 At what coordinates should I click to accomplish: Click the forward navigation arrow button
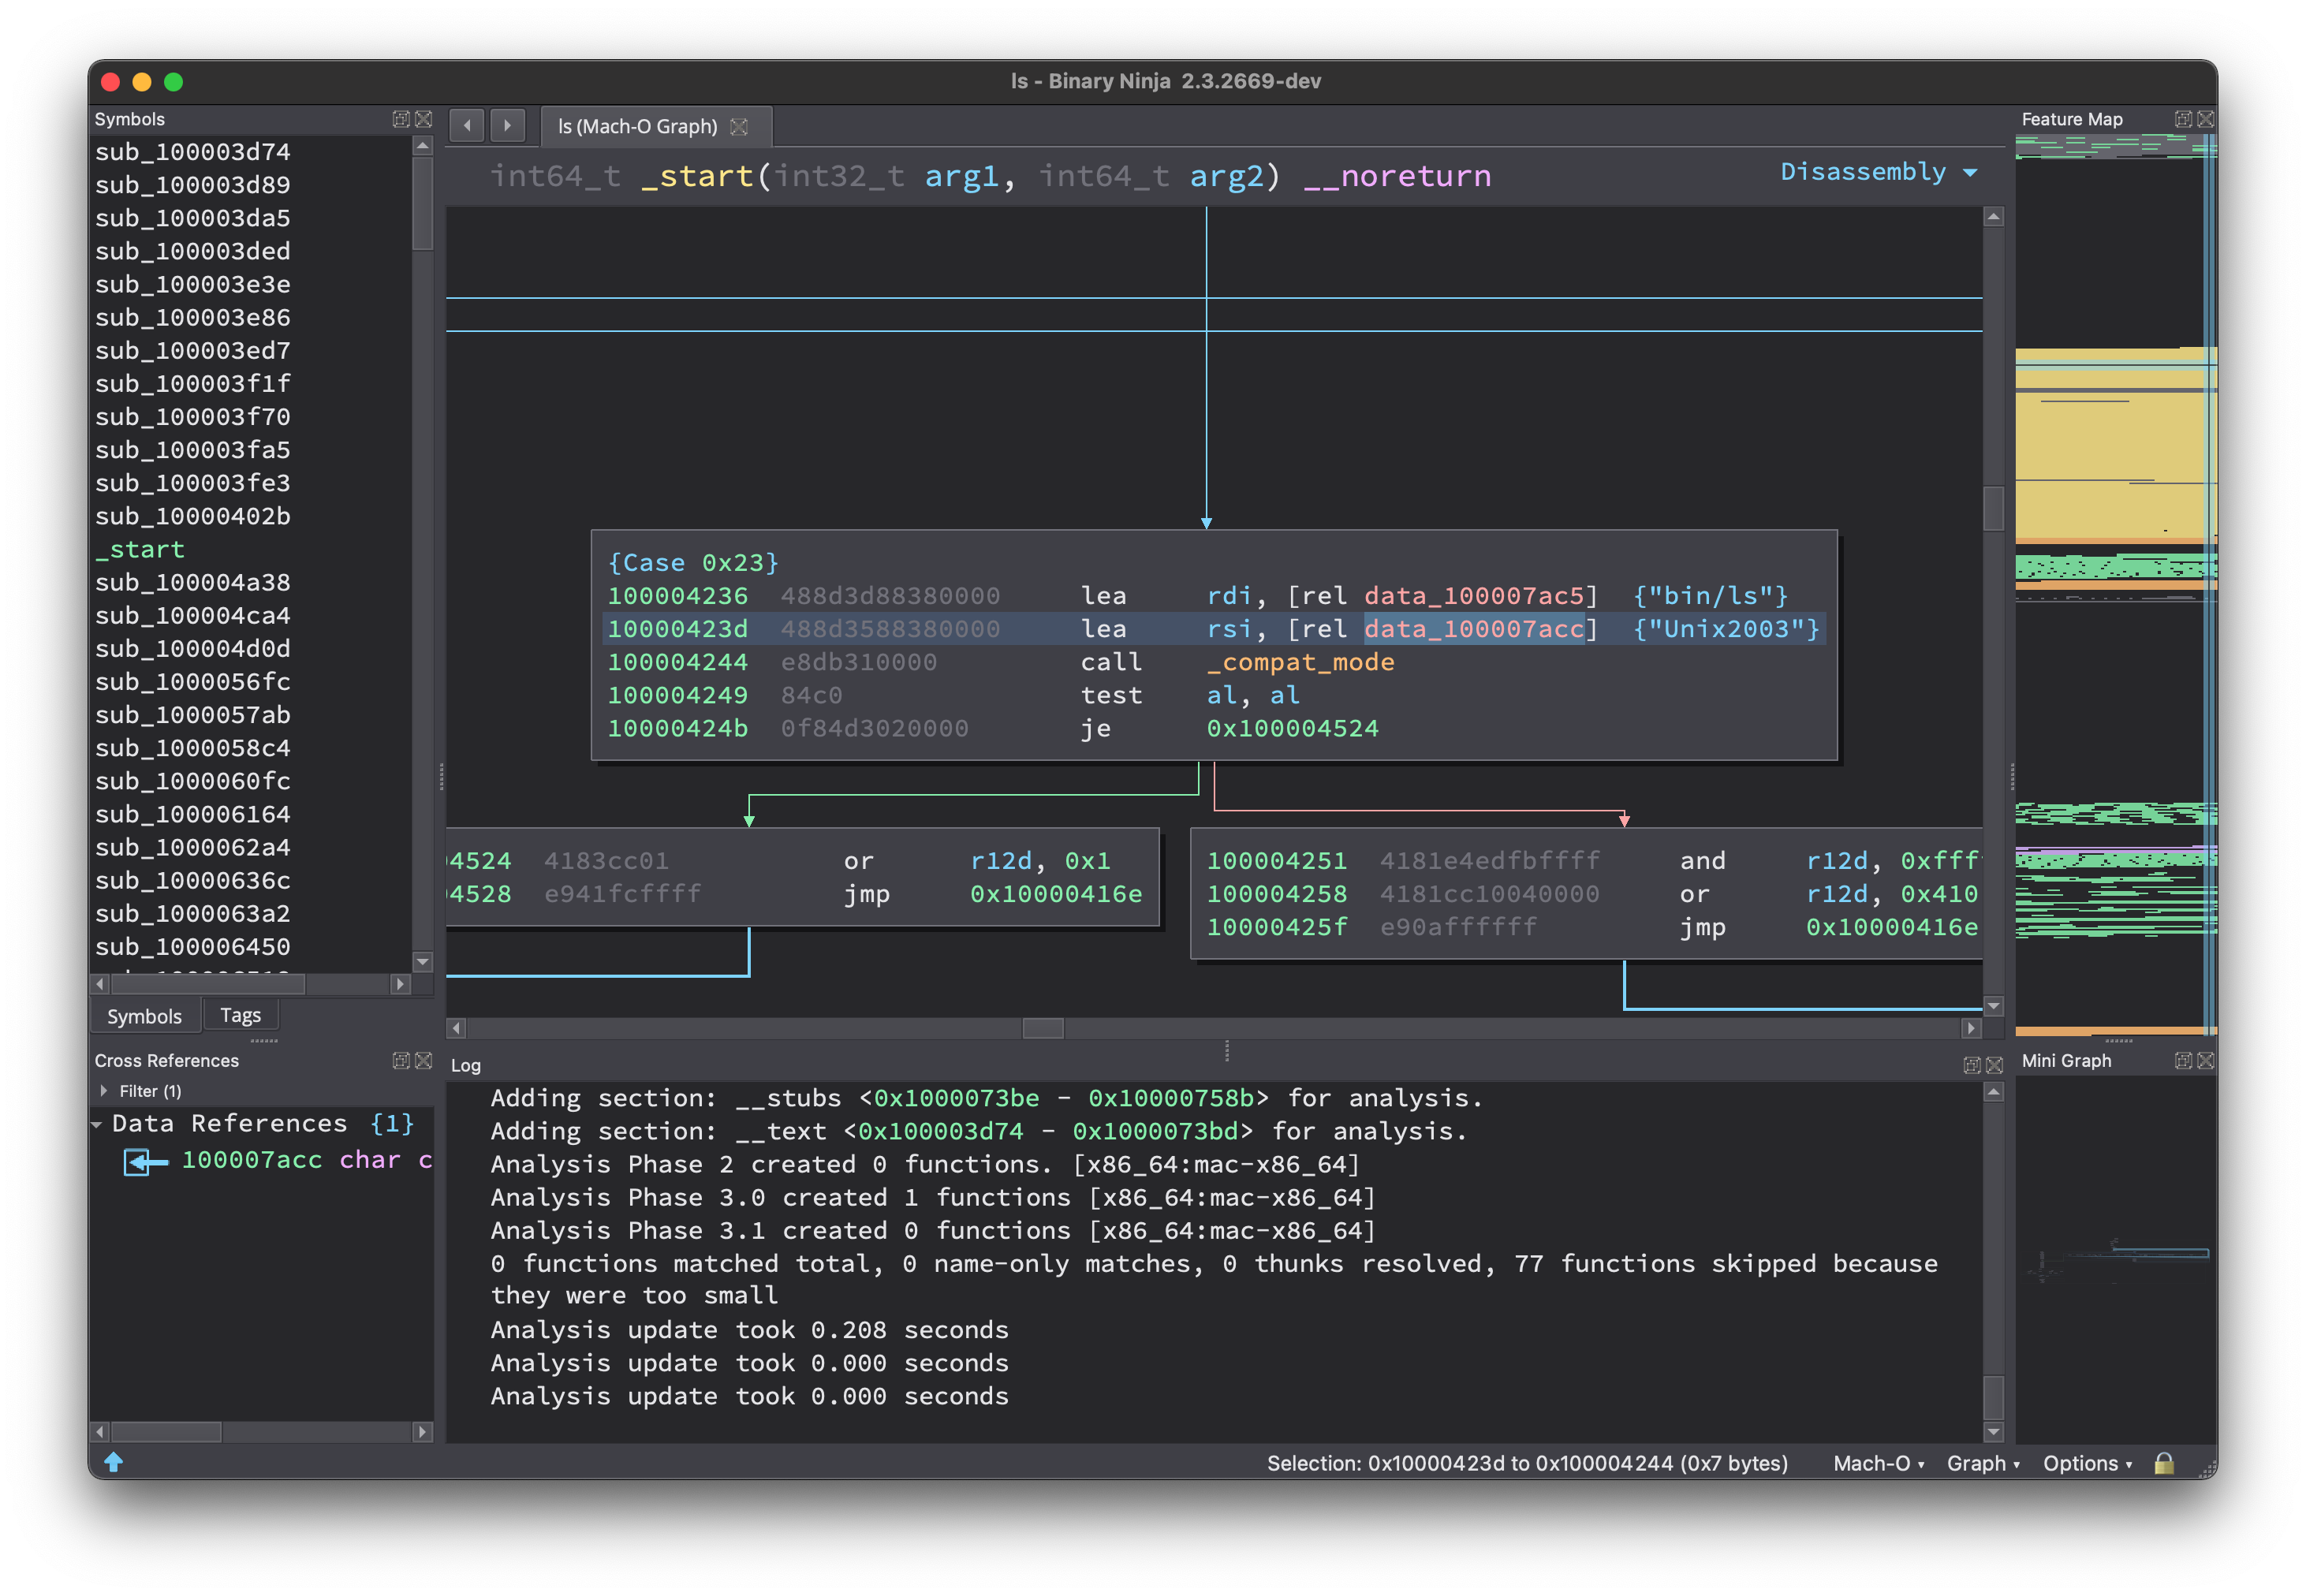[507, 126]
